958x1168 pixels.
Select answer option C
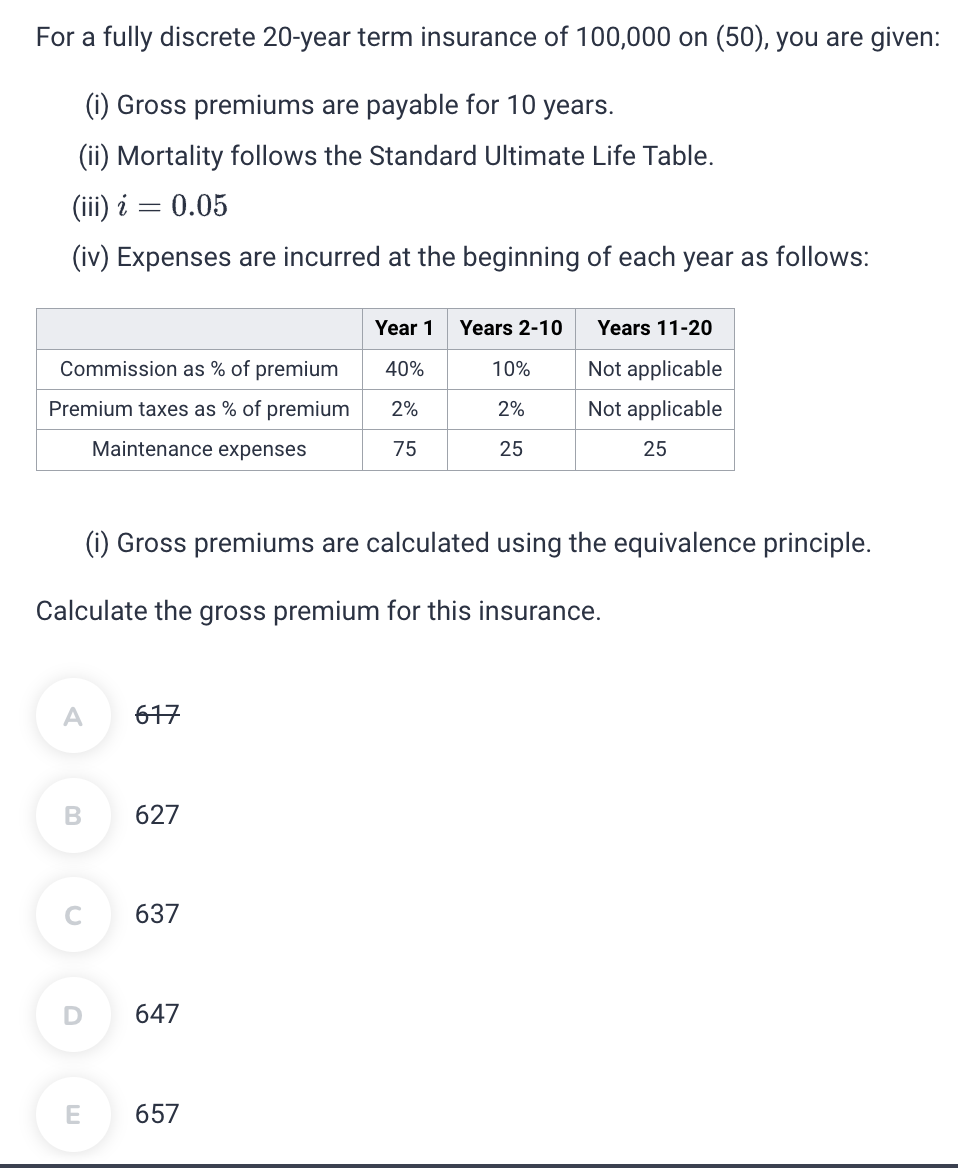(x=71, y=915)
